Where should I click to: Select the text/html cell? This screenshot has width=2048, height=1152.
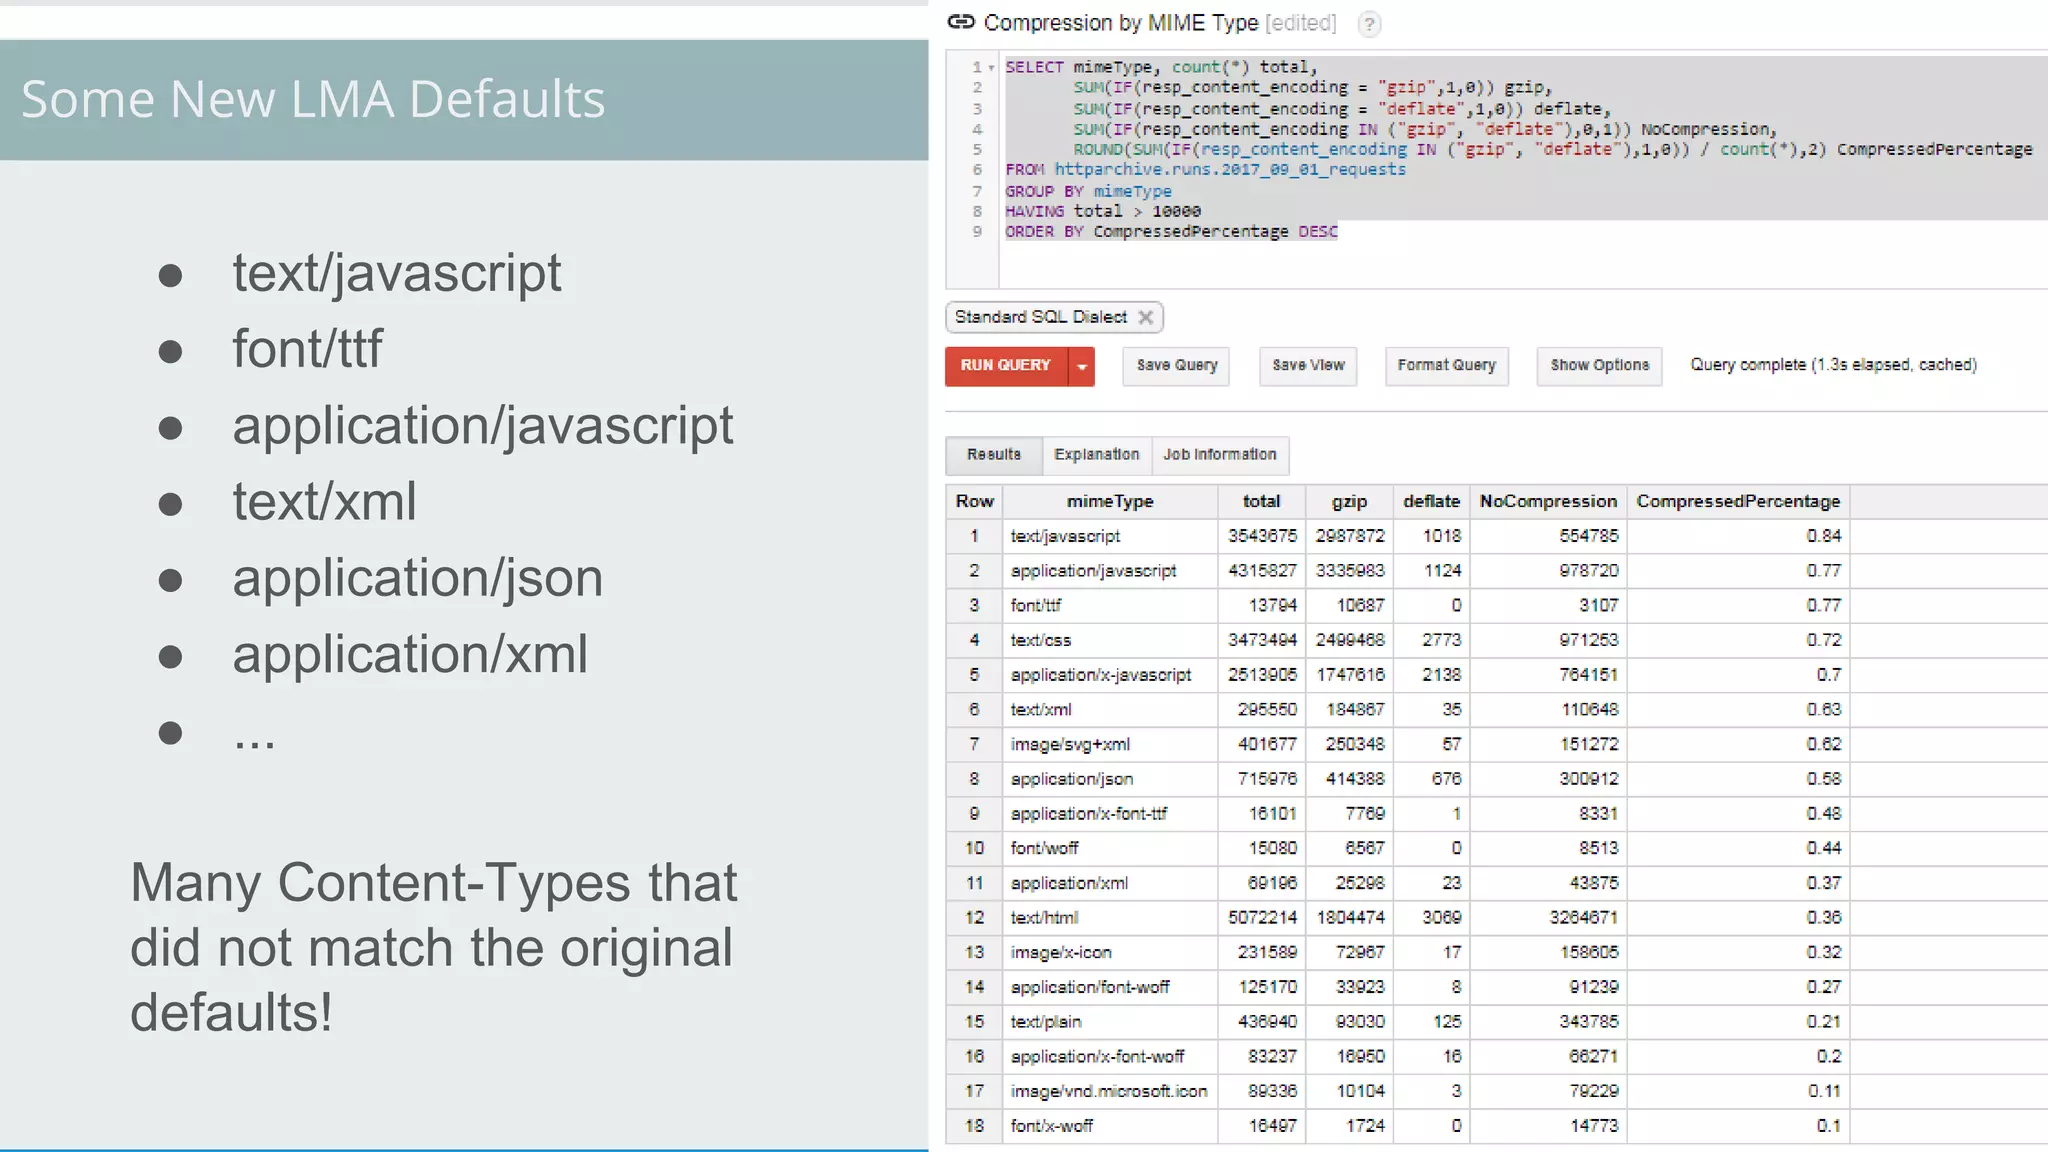click(1110, 918)
